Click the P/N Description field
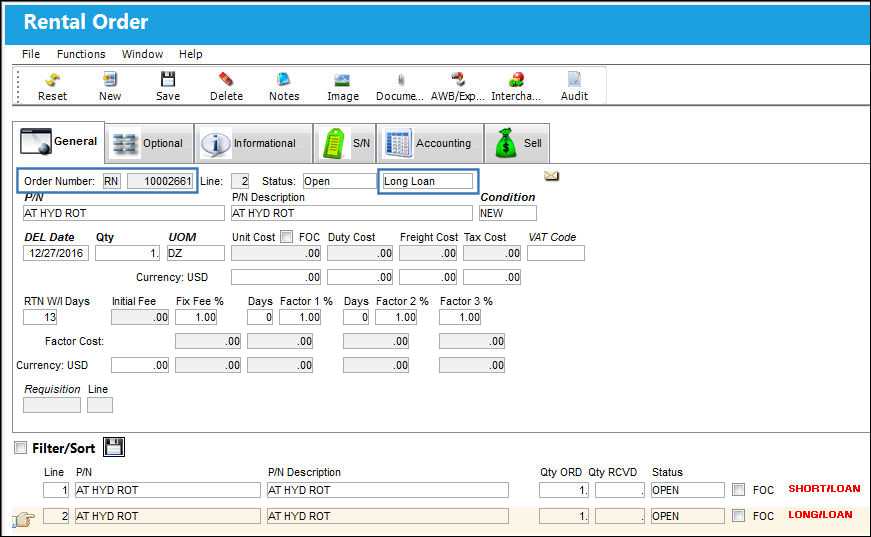Image resolution: width=871 pixels, height=537 pixels. coord(352,213)
